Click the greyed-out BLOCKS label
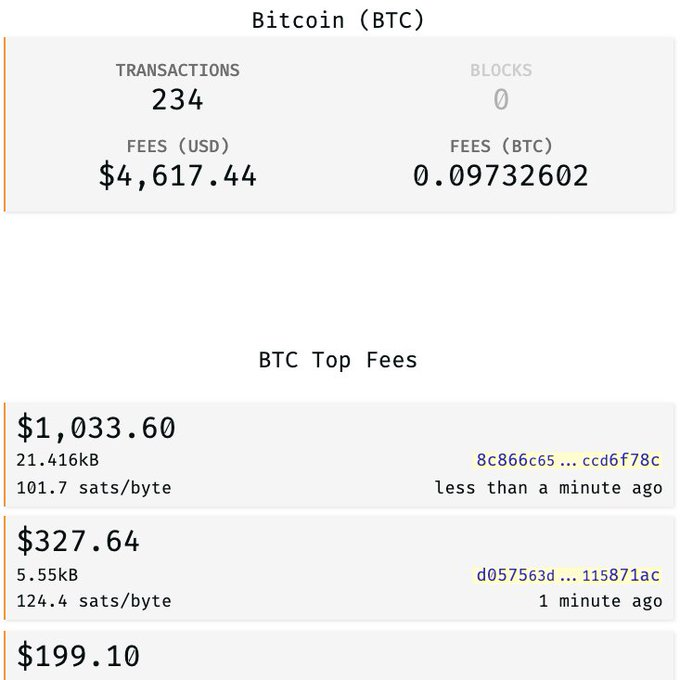Viewport: 680px width, 680px height. [501, 70]
